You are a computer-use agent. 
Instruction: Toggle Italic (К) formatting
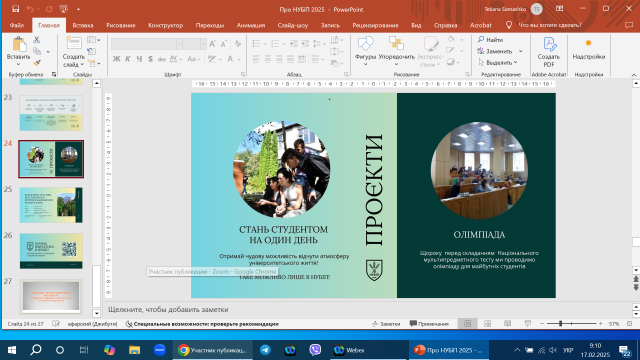(128, 59)
